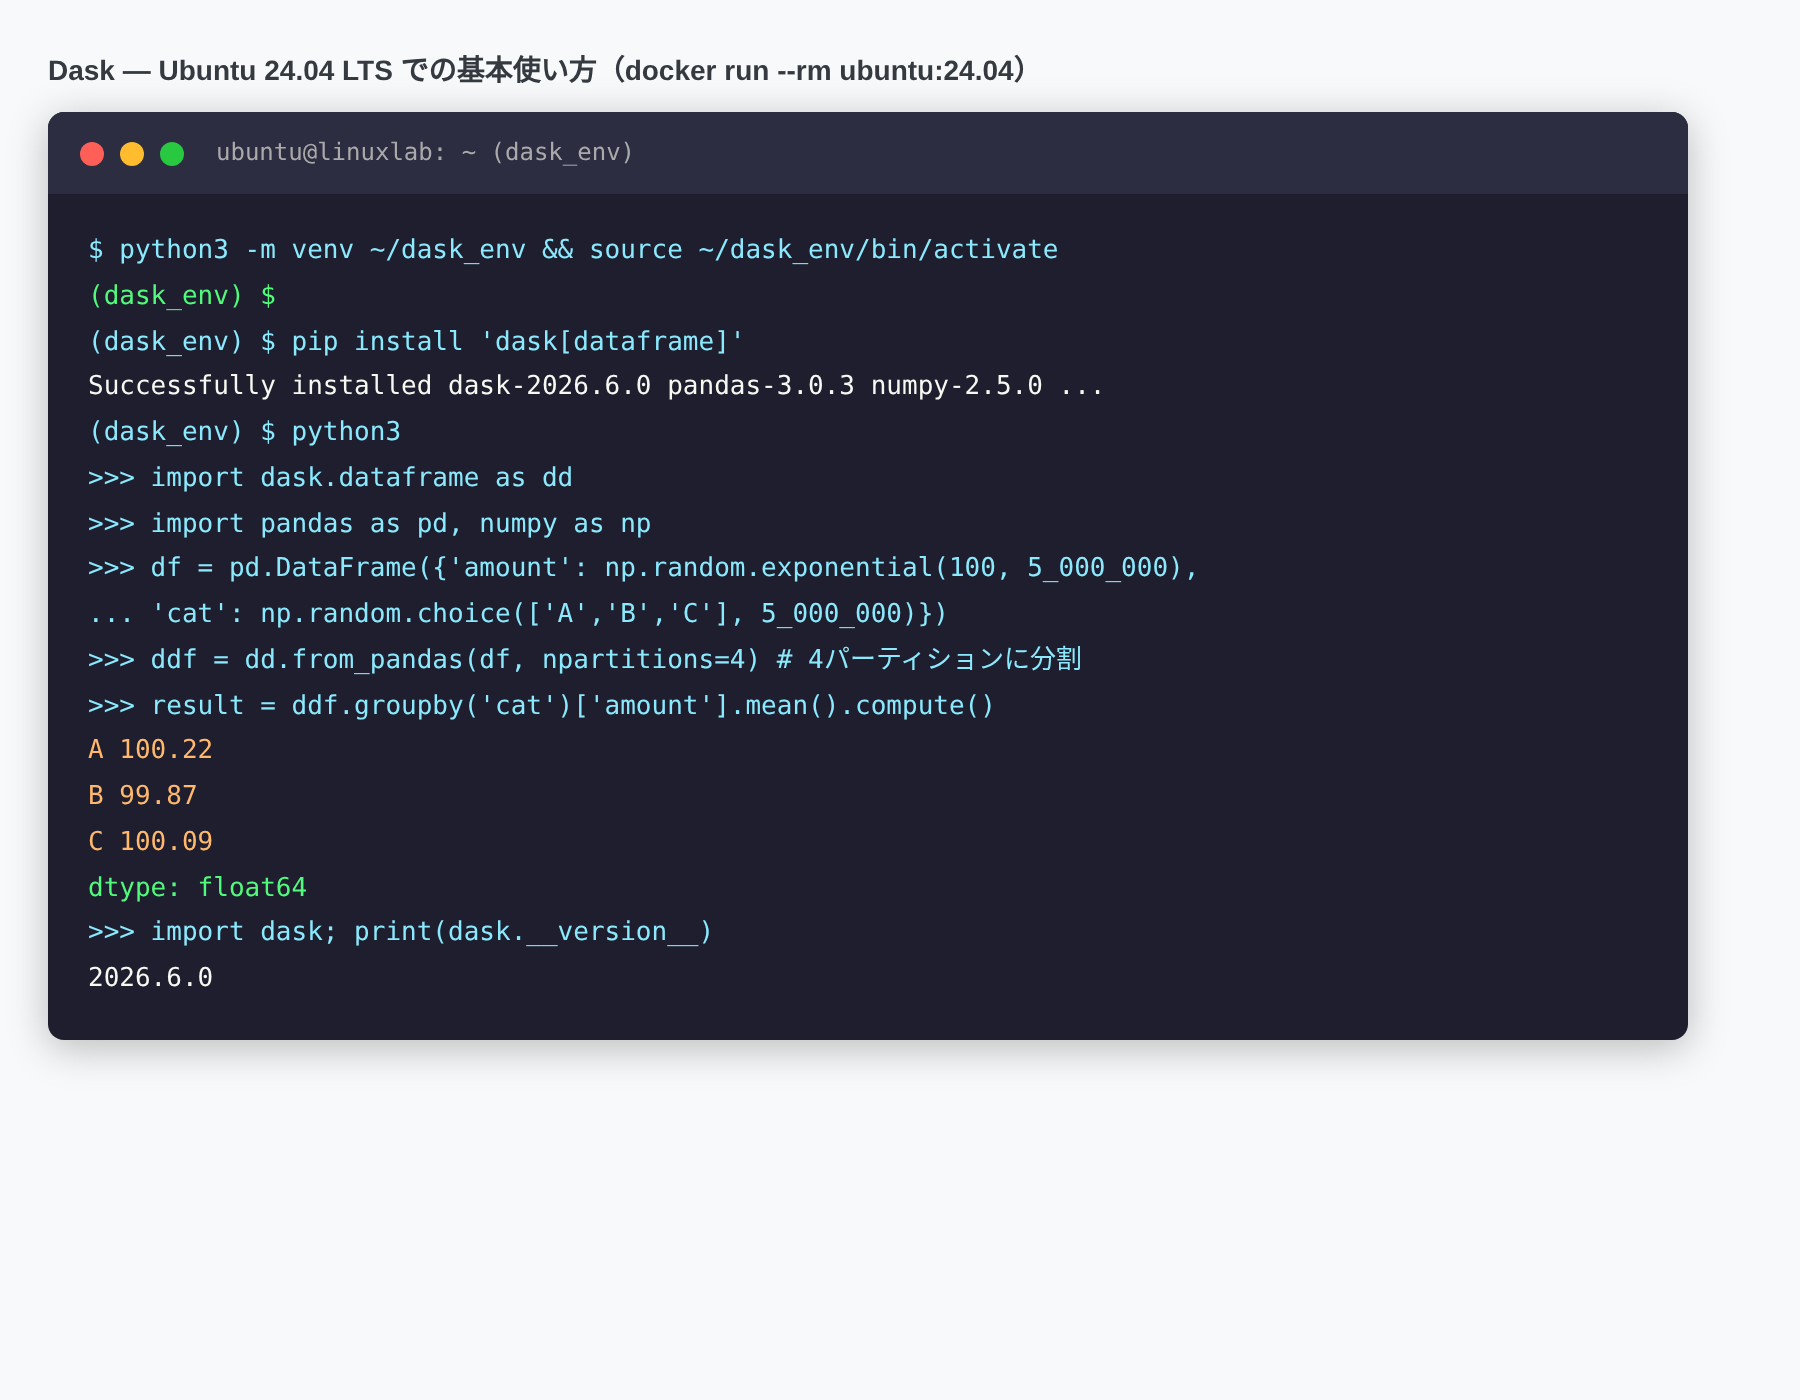Click the 'import pandas as pd, numpy as np' line
Screen dimensions: 1800x1400
(369, 523)
